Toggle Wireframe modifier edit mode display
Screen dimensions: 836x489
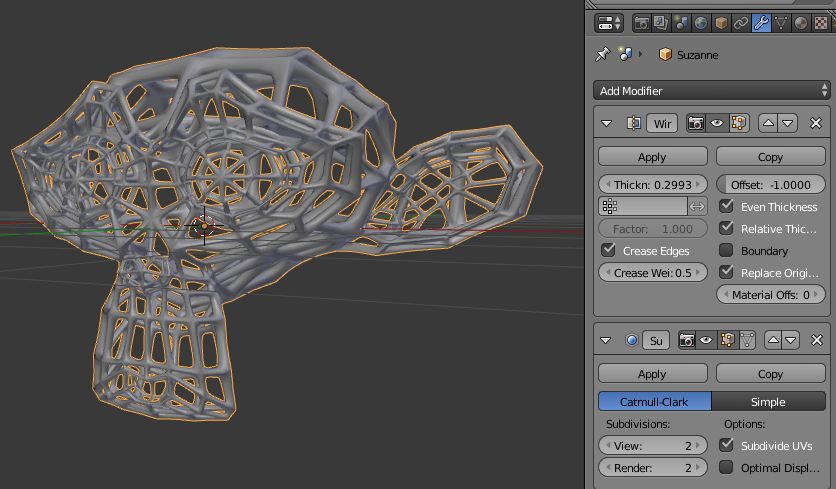click(x=738, y=124)
